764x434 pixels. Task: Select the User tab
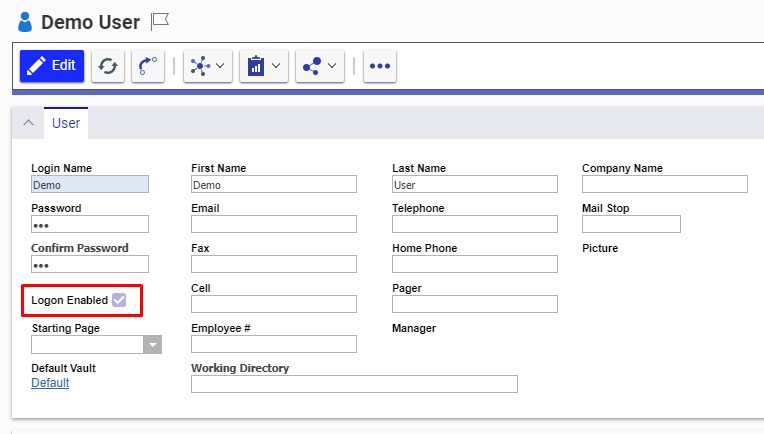click(66, 123)
